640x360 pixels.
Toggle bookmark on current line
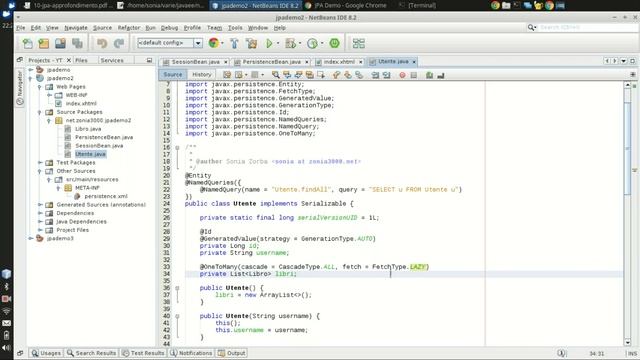(x=359, y=75)
